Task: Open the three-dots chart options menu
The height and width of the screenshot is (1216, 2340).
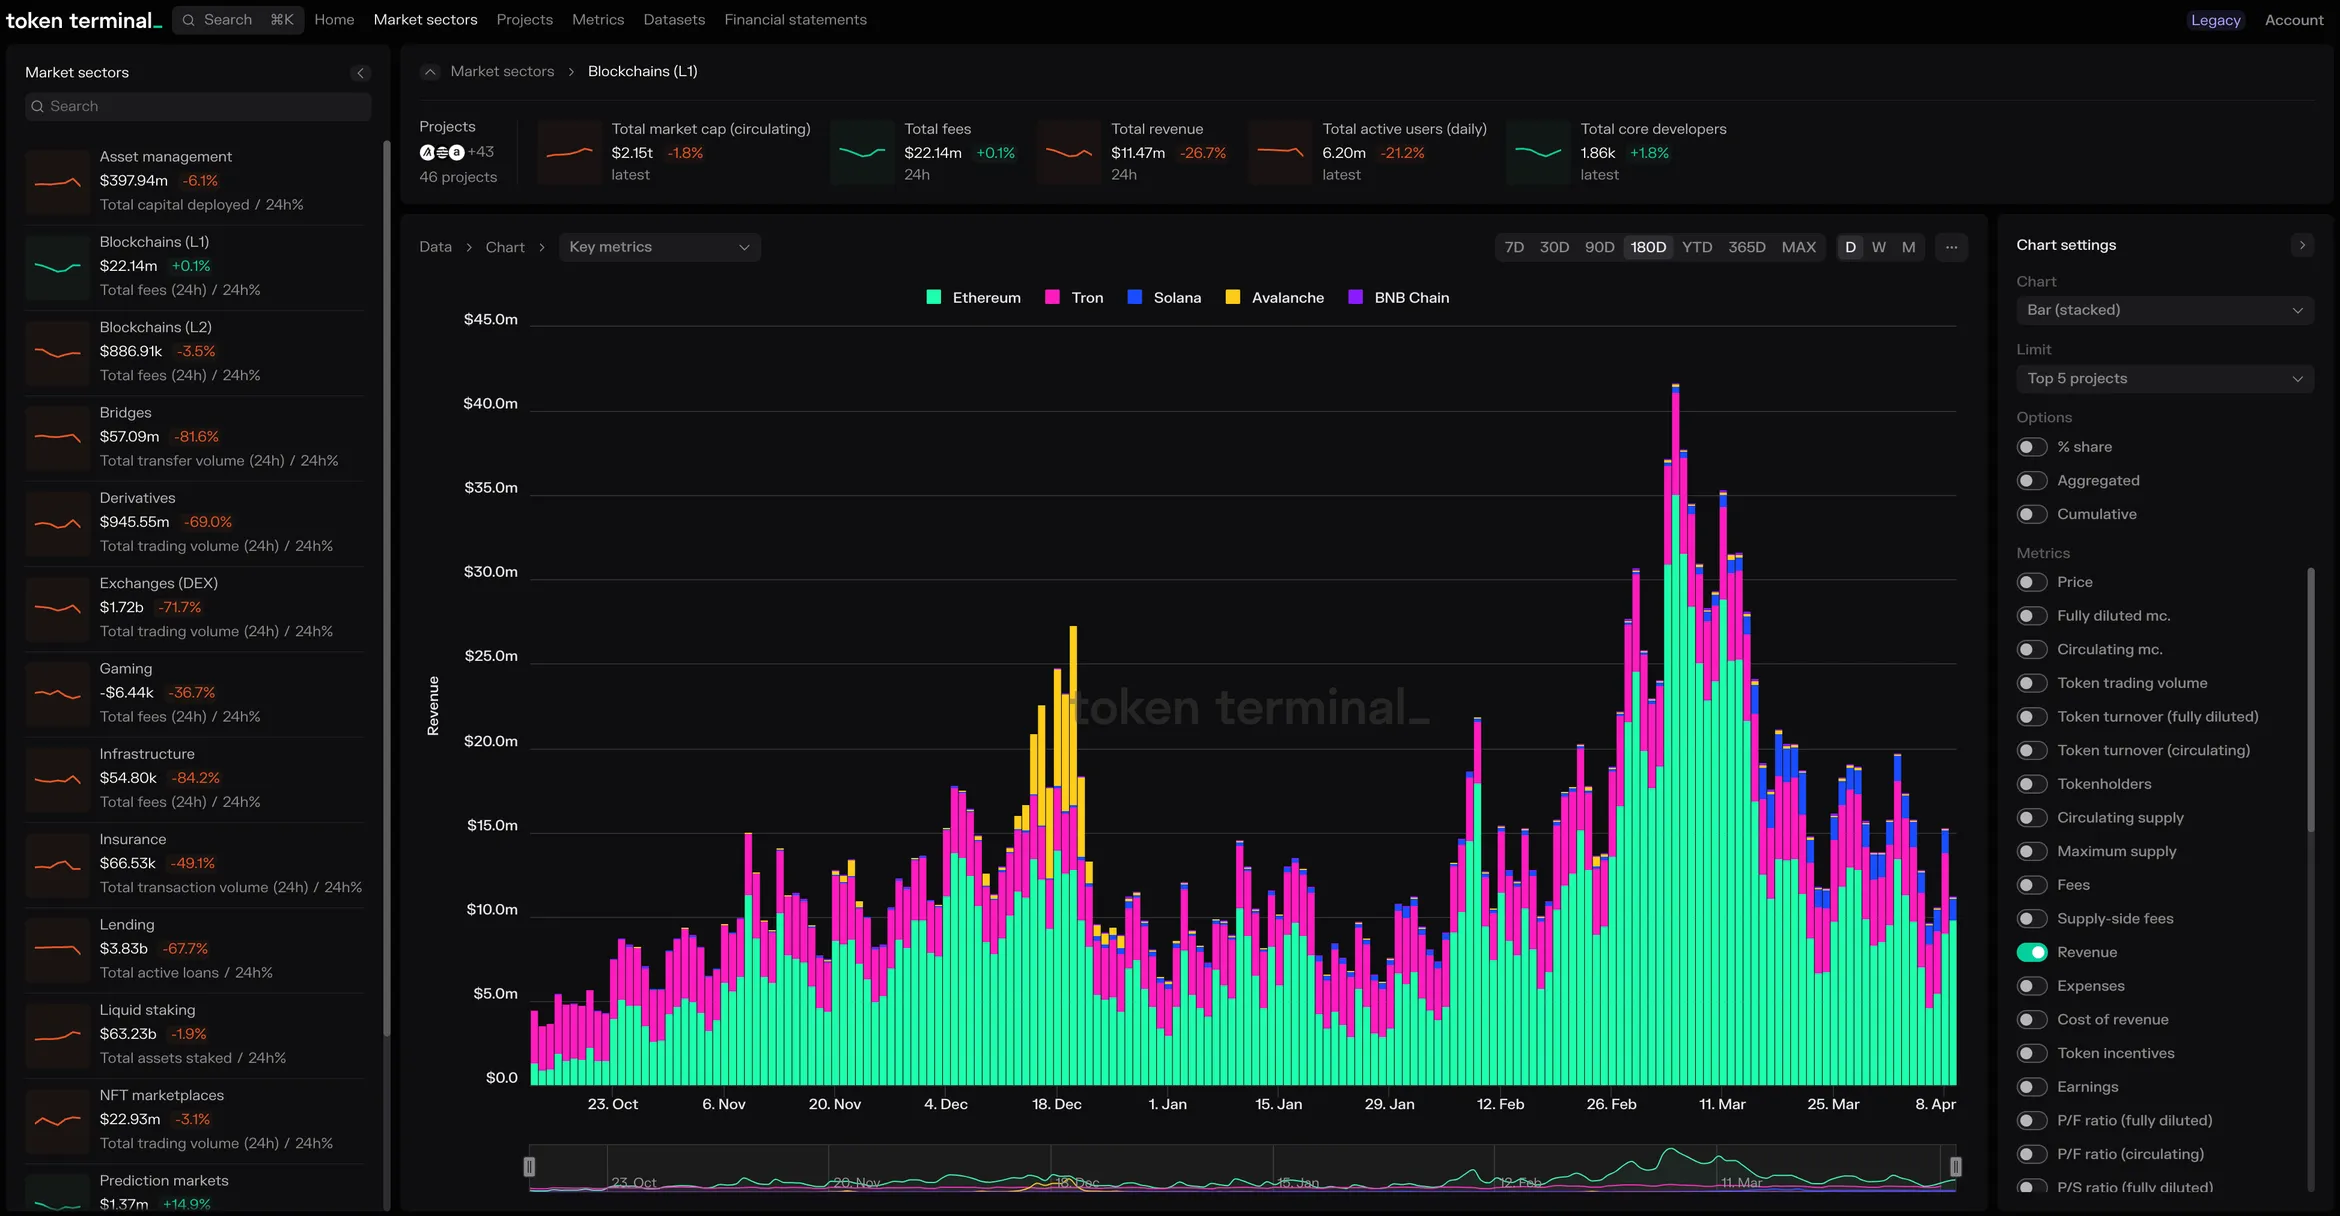Action: coord(1951,247)
